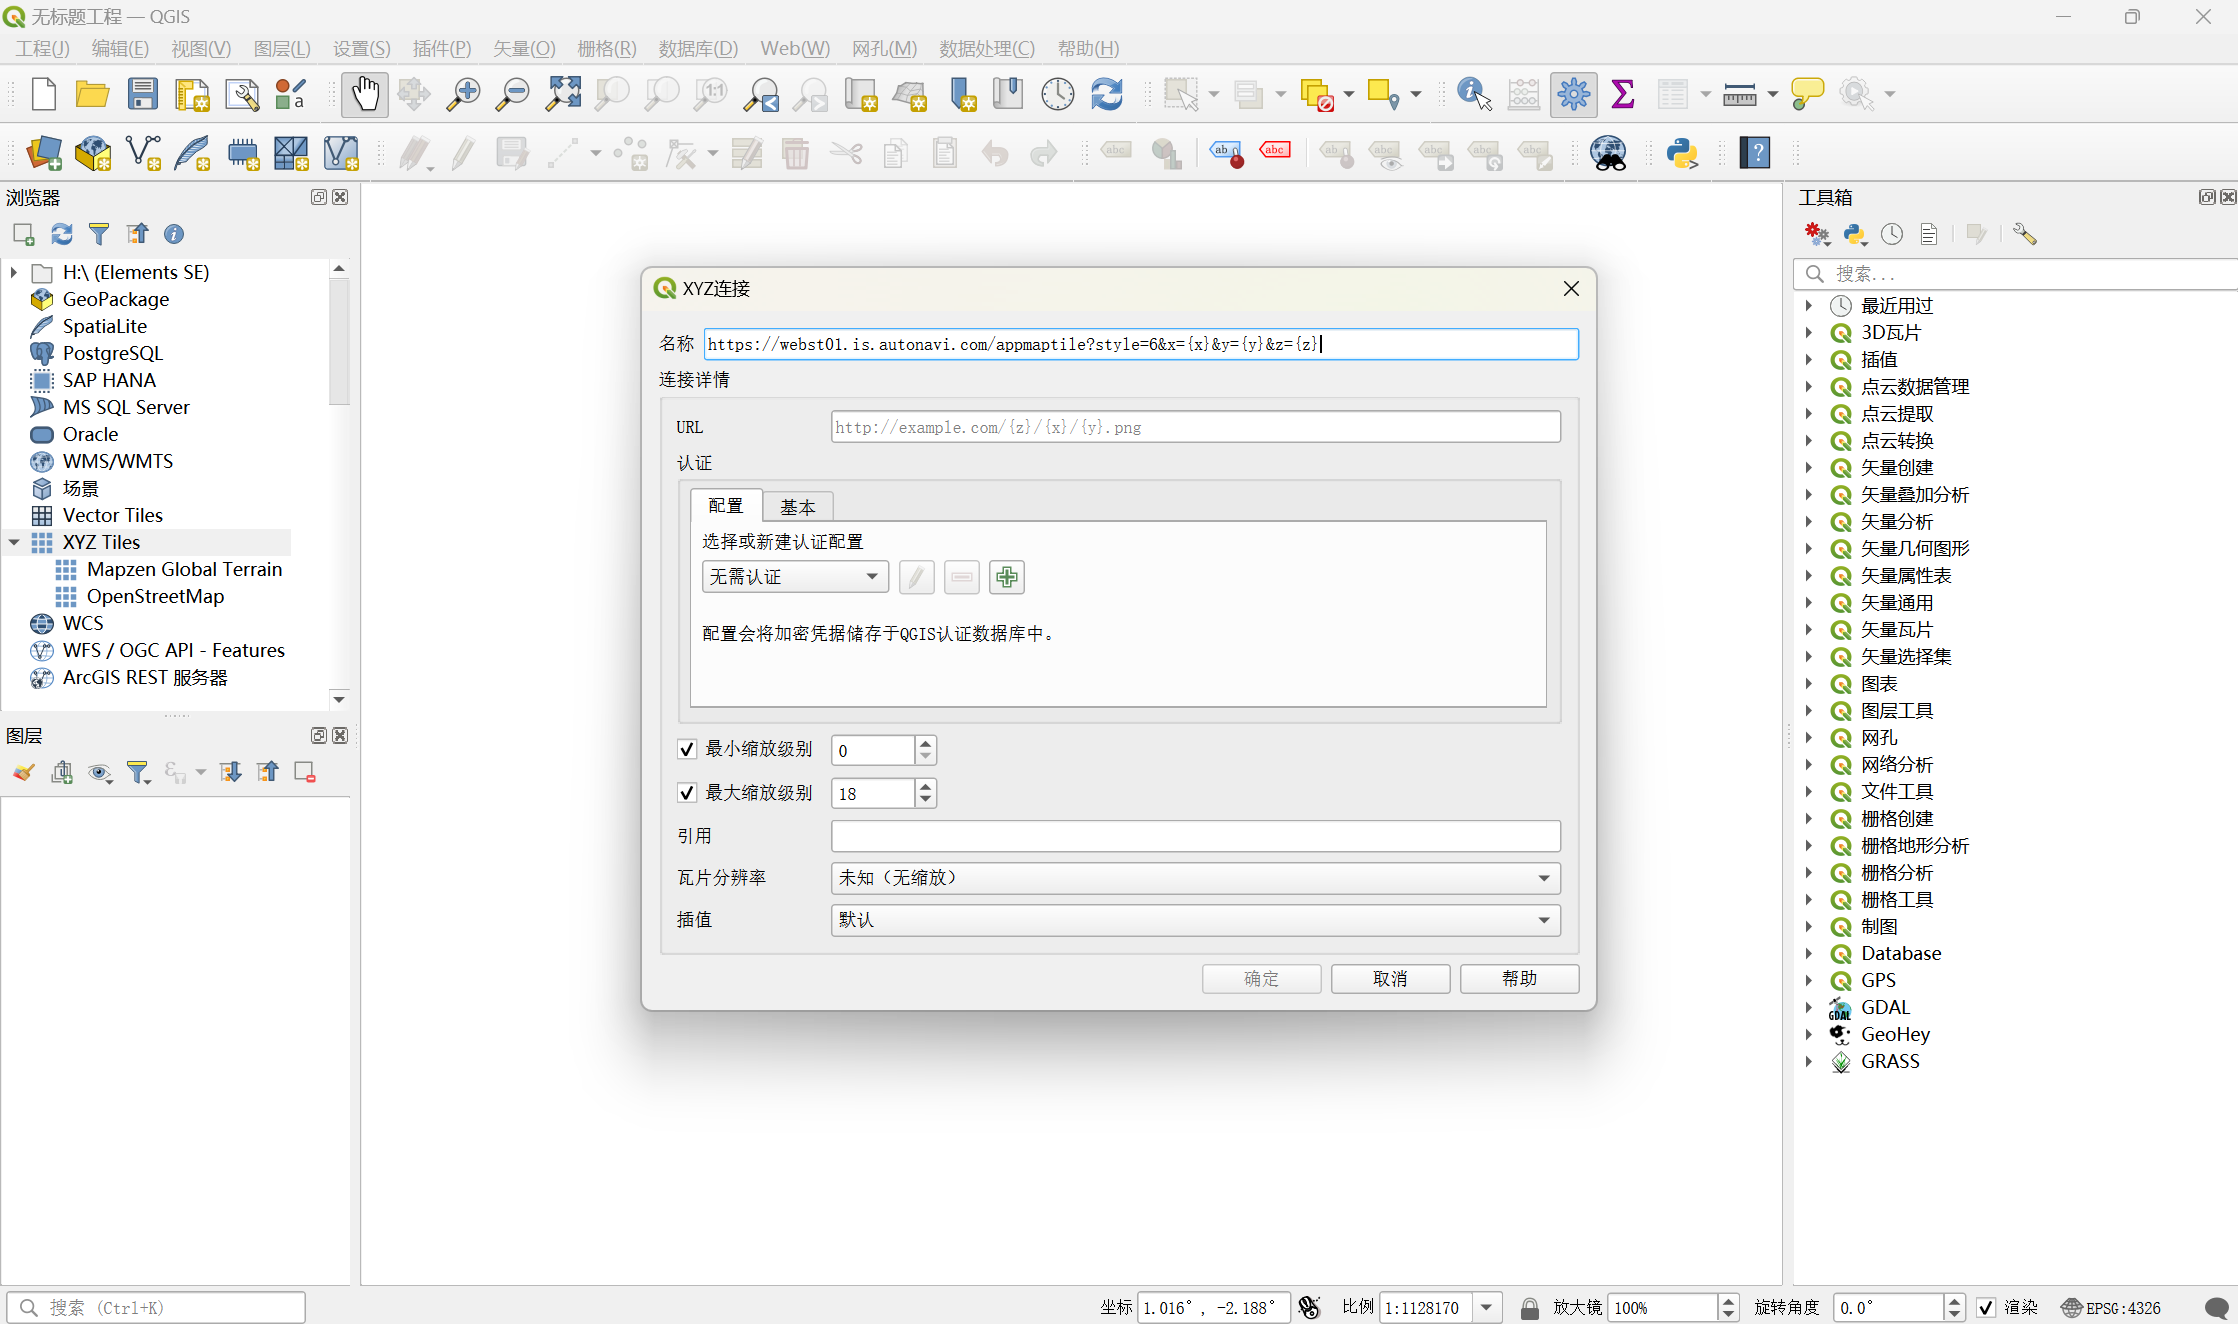Click the Help button in dialog
Image resolution: width=2238 pixels, height=1324 pixels.
pyautogui.click(x=1519, y=978)
